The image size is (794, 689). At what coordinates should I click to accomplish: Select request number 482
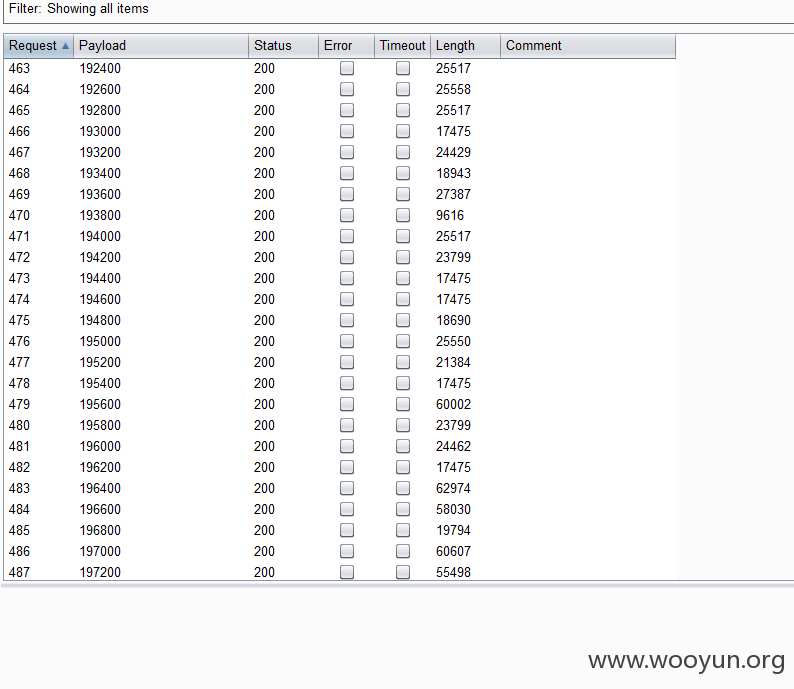[19, 468]
